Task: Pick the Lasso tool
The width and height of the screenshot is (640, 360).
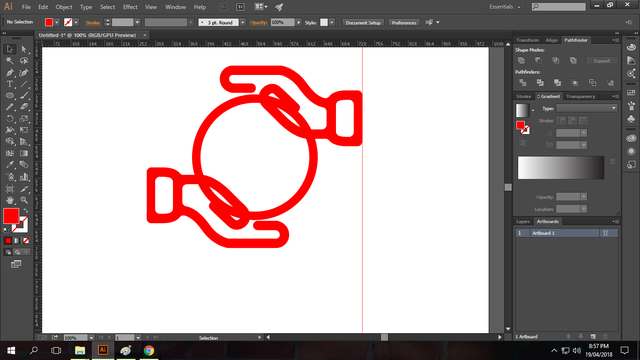Action: [24, 61]
